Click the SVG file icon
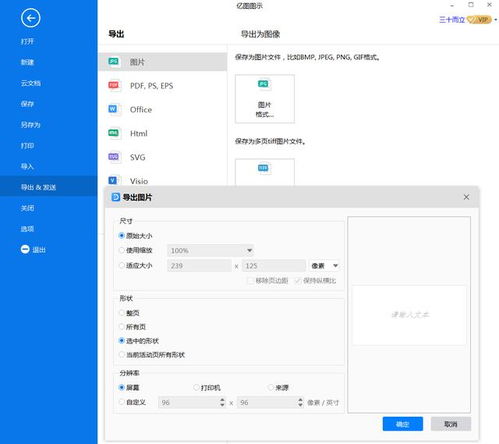This screenshot has height=444, width=499. (x=114, y=157)
